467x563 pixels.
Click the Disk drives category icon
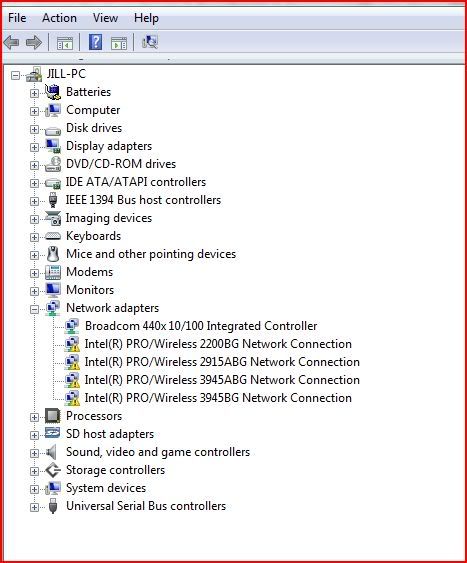point(53,130)
